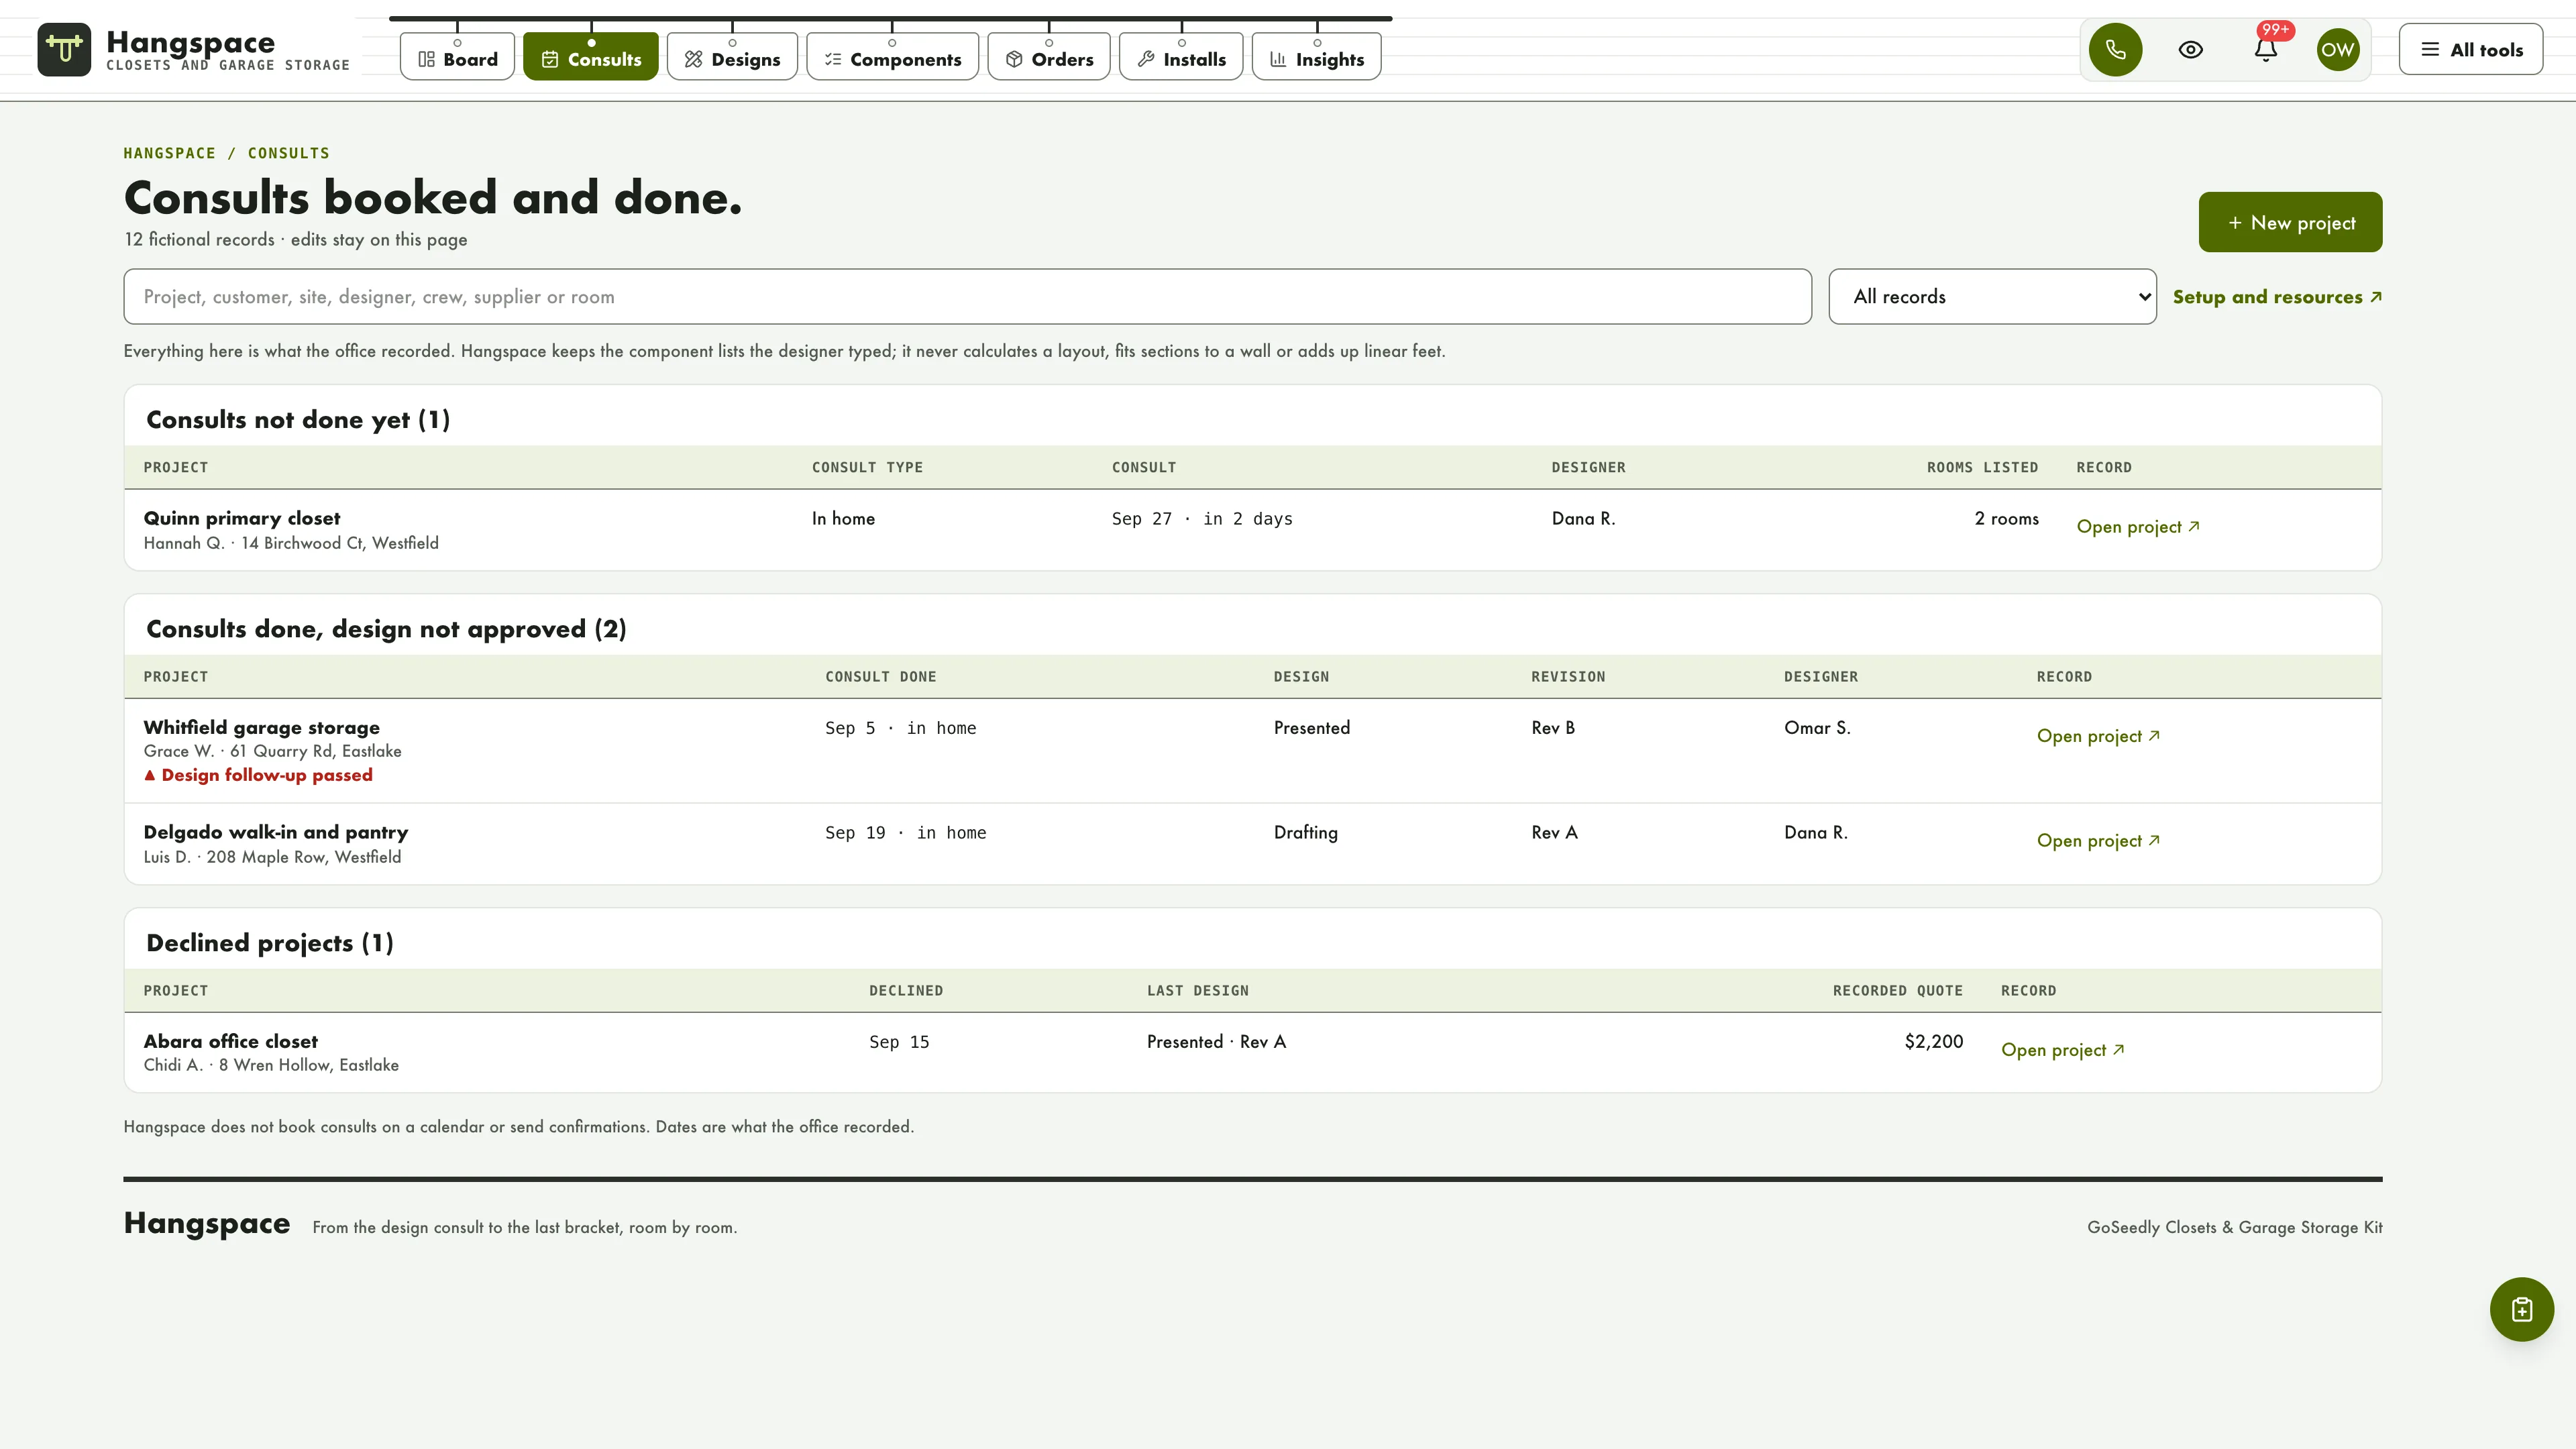This screenshot has height=1449, width=2576.
Task: Click the Rev B revision cell
Action: [1553, 728]
